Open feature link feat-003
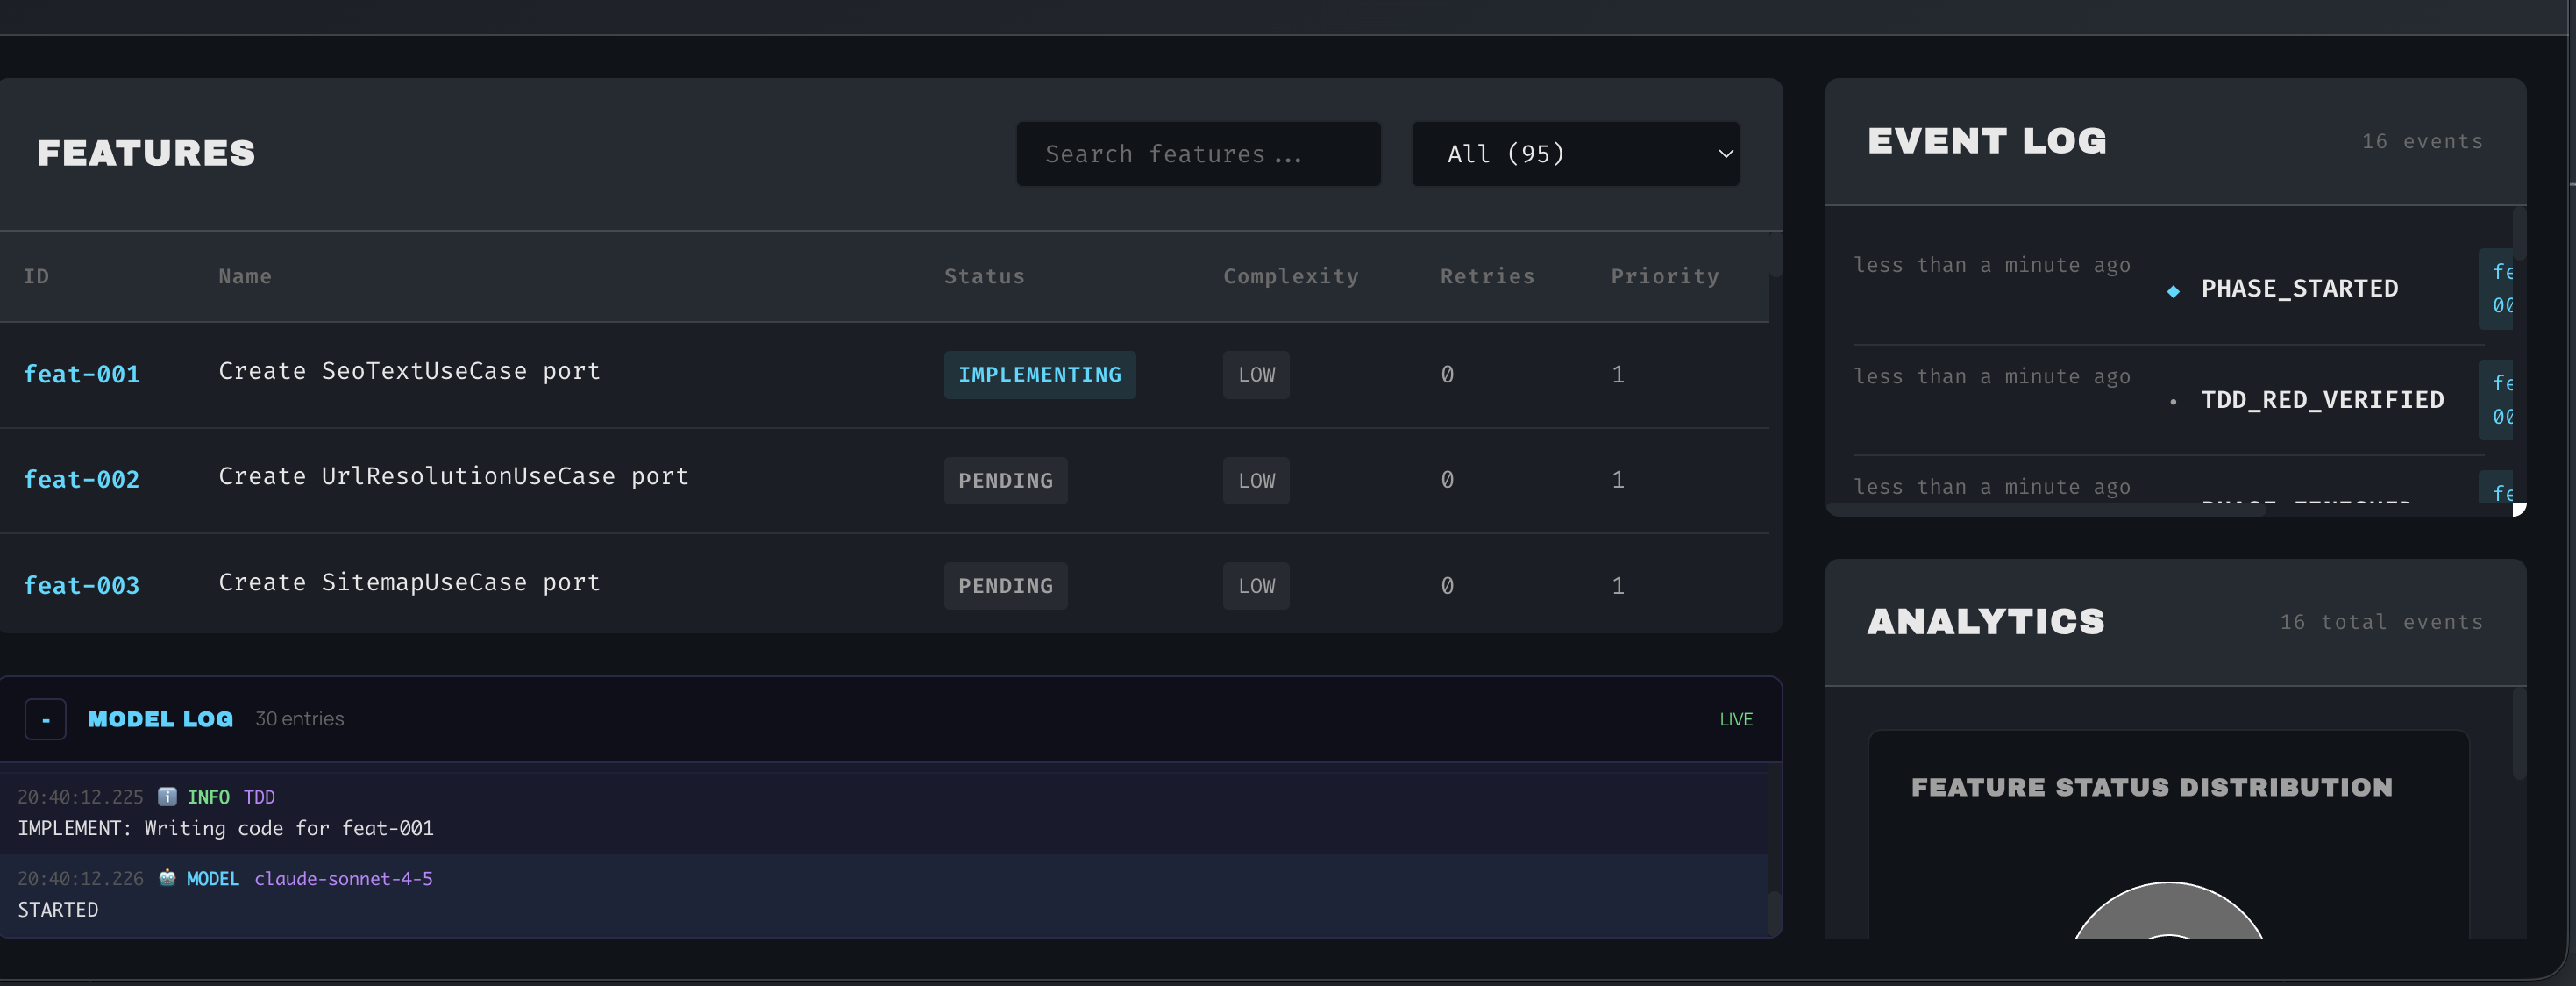 (x=81, y=585)
